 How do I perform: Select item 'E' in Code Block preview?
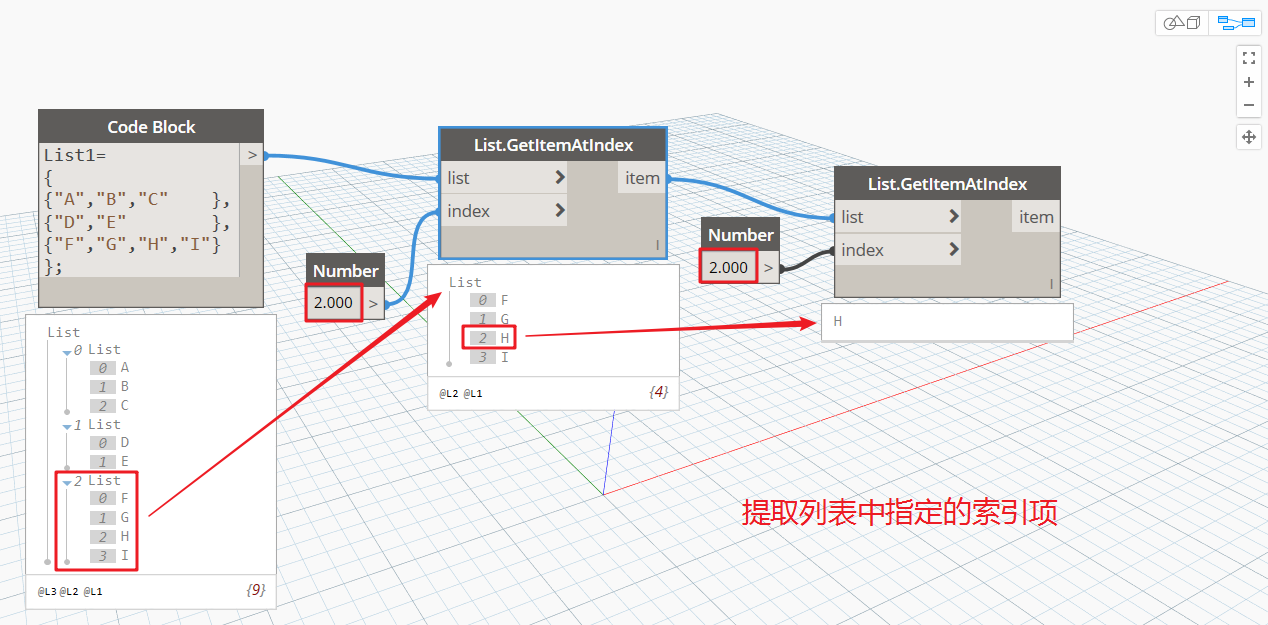pyautogui.click(x=125, y=462)
